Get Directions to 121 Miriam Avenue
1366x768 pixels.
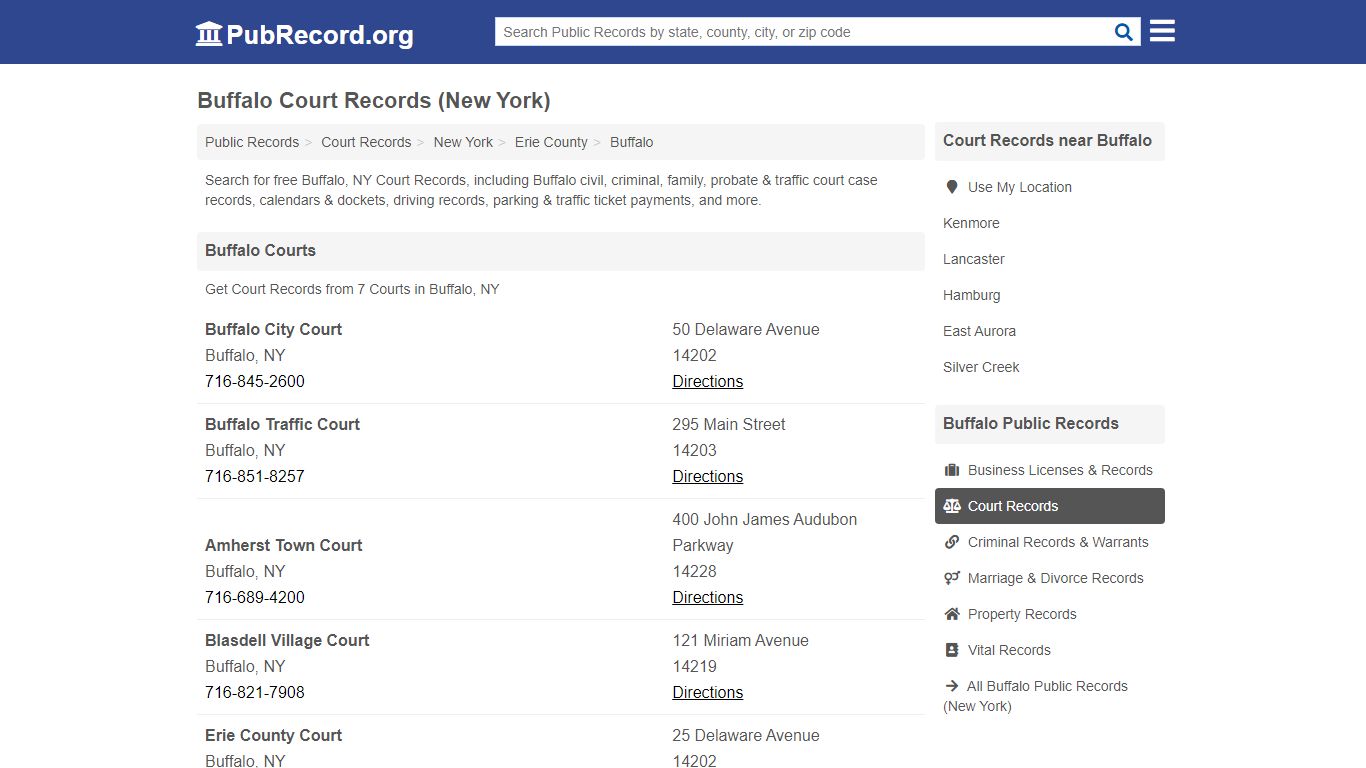pyautogui.click(x=707, y=692)
